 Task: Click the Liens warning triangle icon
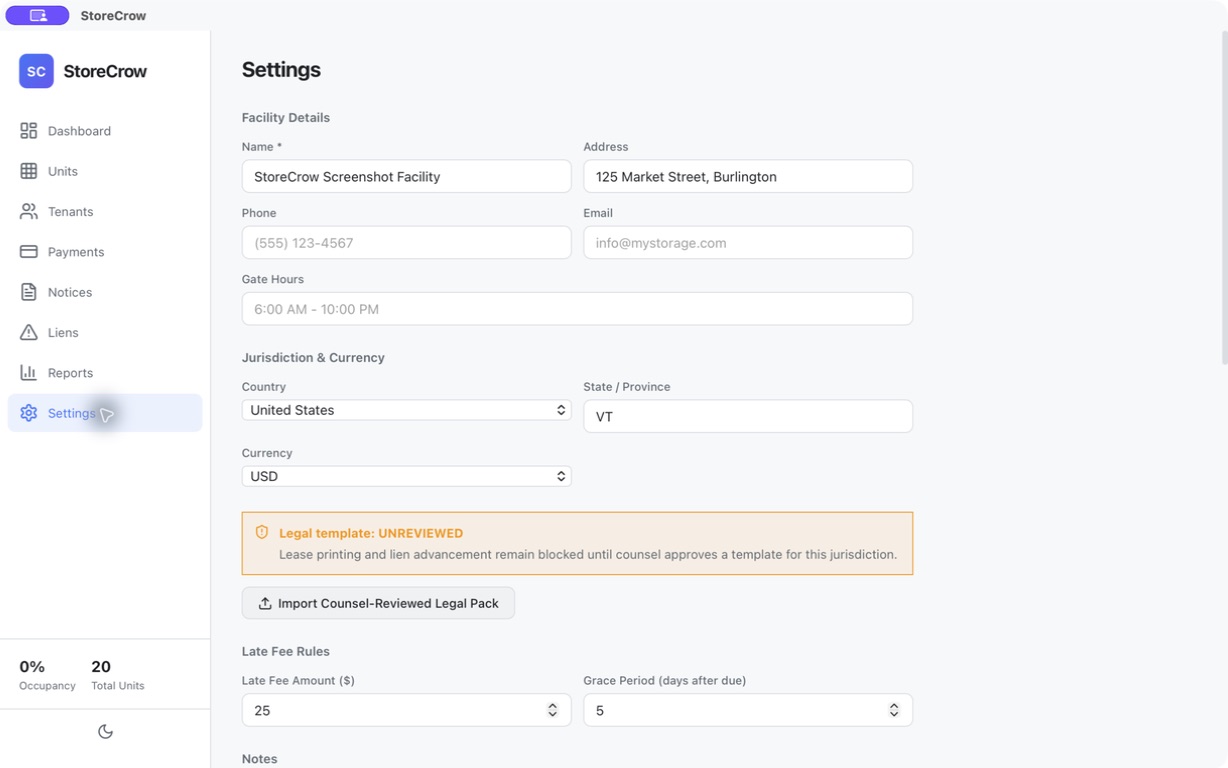coord(28,332)
